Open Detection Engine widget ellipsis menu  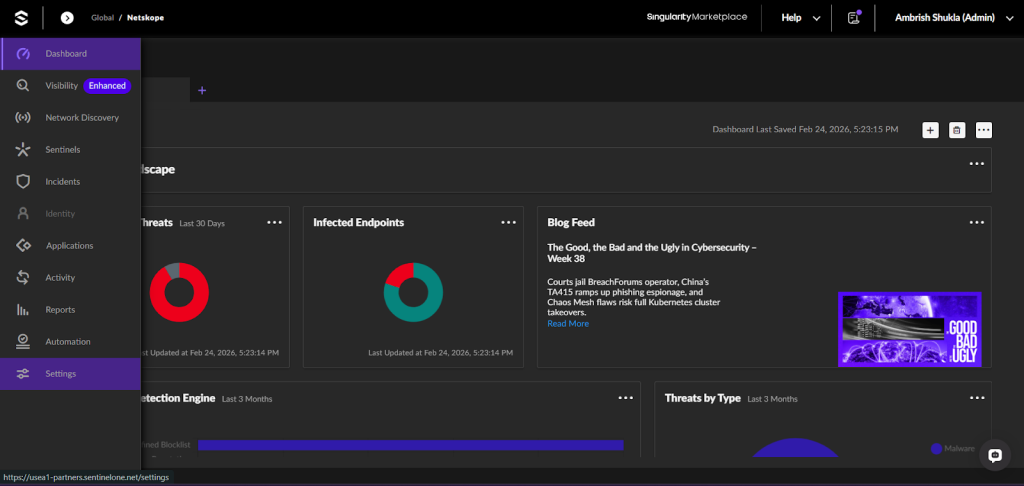click(x=626, y=398)
